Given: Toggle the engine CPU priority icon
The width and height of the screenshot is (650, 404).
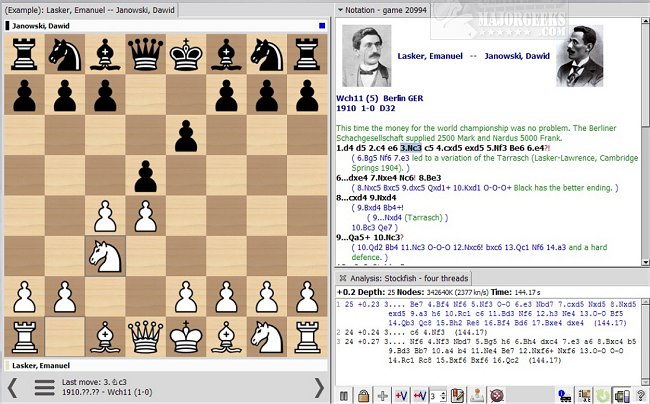Looking at the screenshot, I should click(x=622, y=396).
